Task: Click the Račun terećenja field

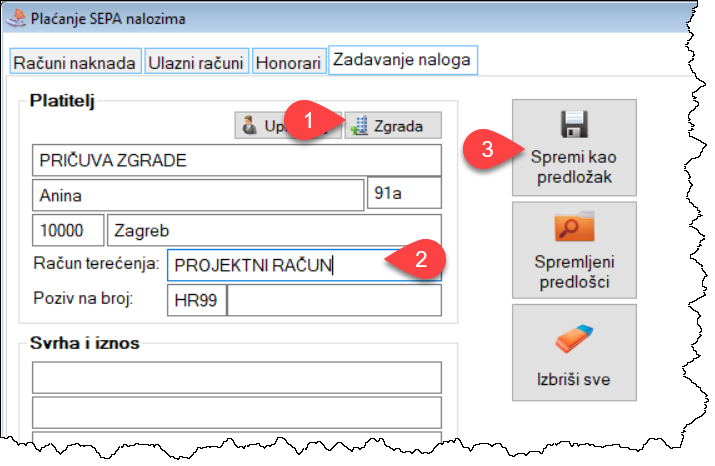Action: (x=304, y=265)
